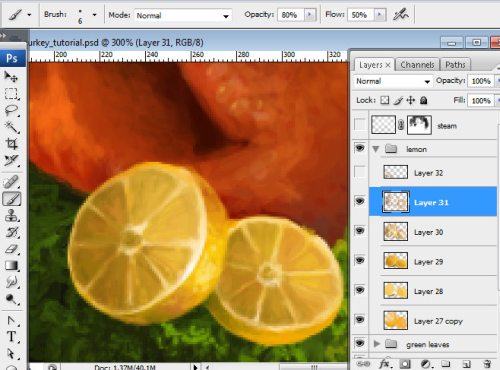This screenshot has height=370, width=500.
Task: Toggle lock all
Action: tap(424, 100)
